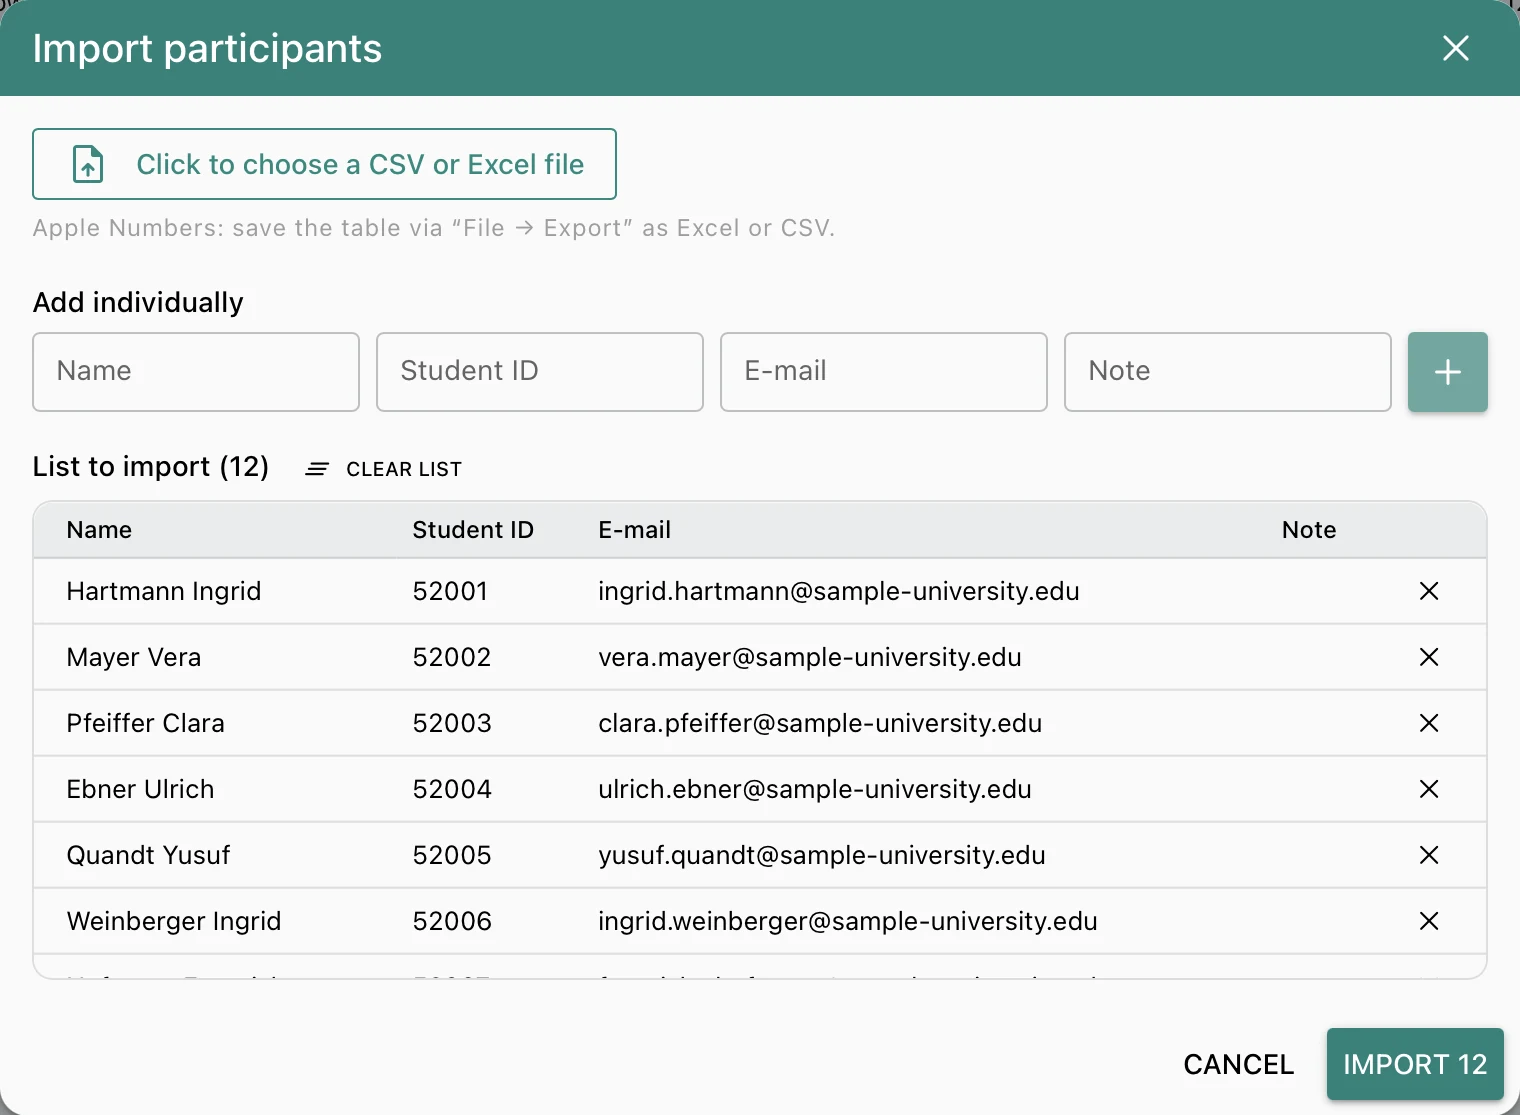Clear the import list
Screen dimensions: 1520x1115
click(x=384, y=469)
